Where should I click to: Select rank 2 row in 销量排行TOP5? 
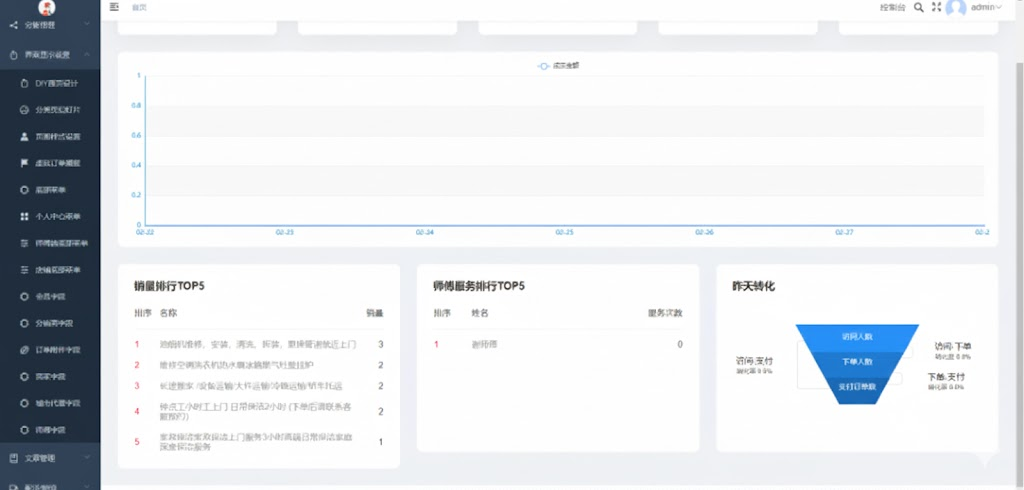(x=259, y=365)
